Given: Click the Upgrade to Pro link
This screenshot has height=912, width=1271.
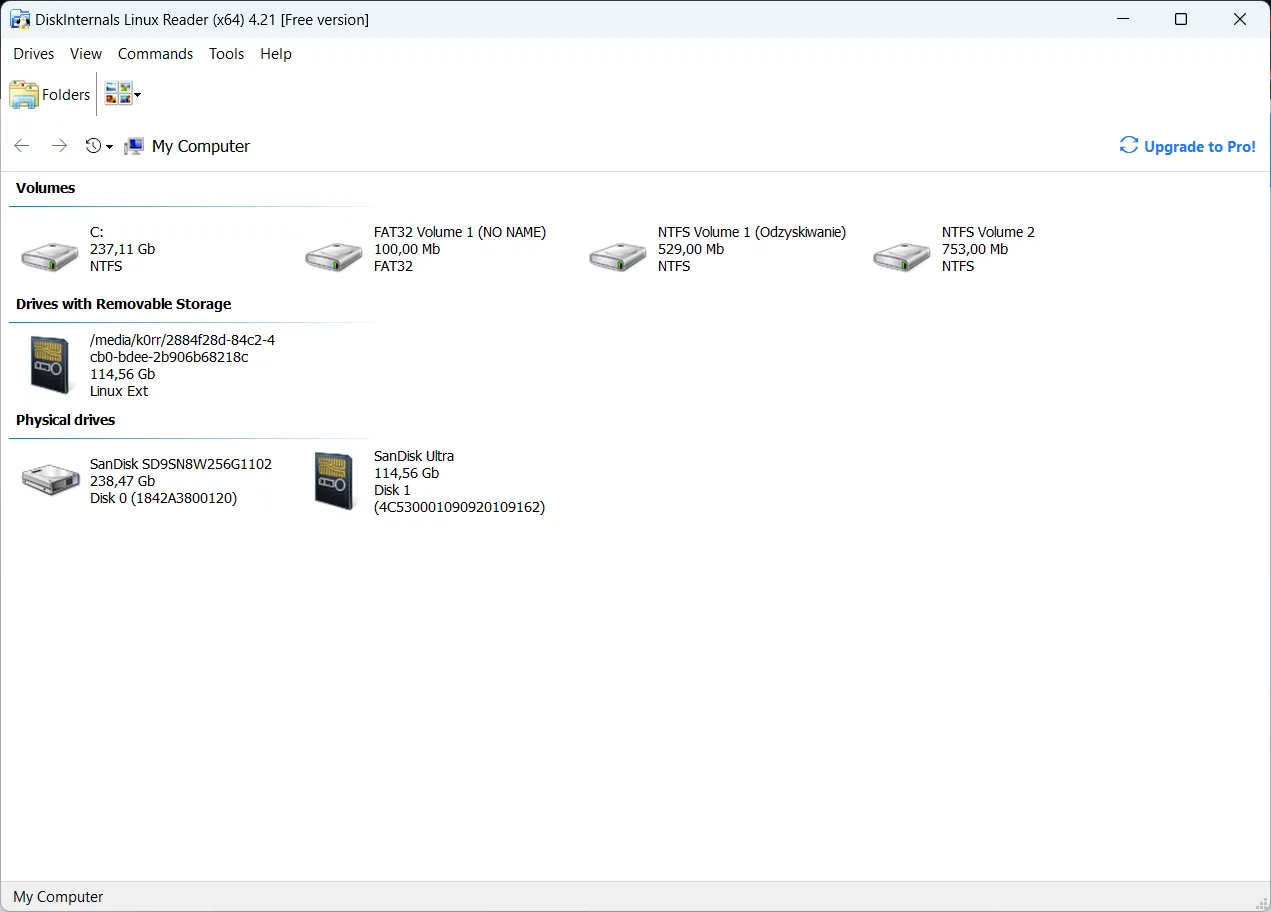Looking at the screenshot, I should click(1188, 146).
